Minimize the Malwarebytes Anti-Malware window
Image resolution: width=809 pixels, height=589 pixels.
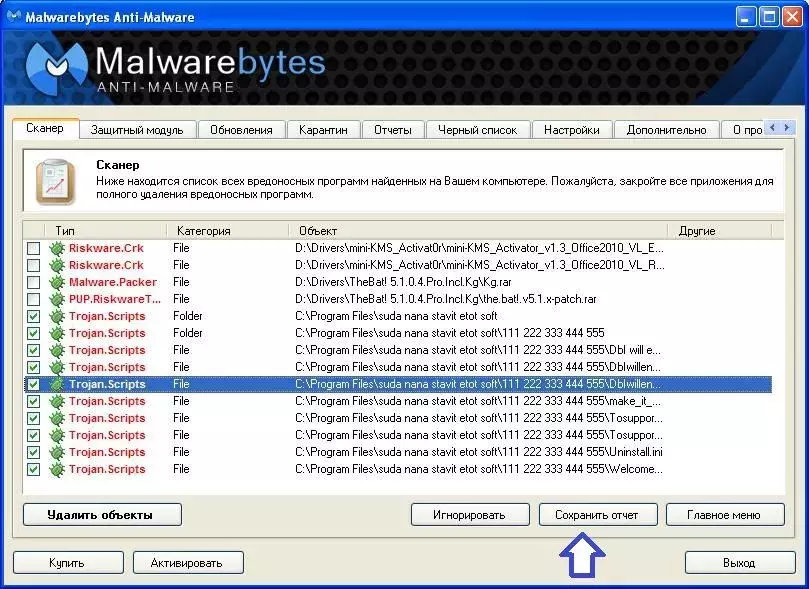(x=745, y=17)
